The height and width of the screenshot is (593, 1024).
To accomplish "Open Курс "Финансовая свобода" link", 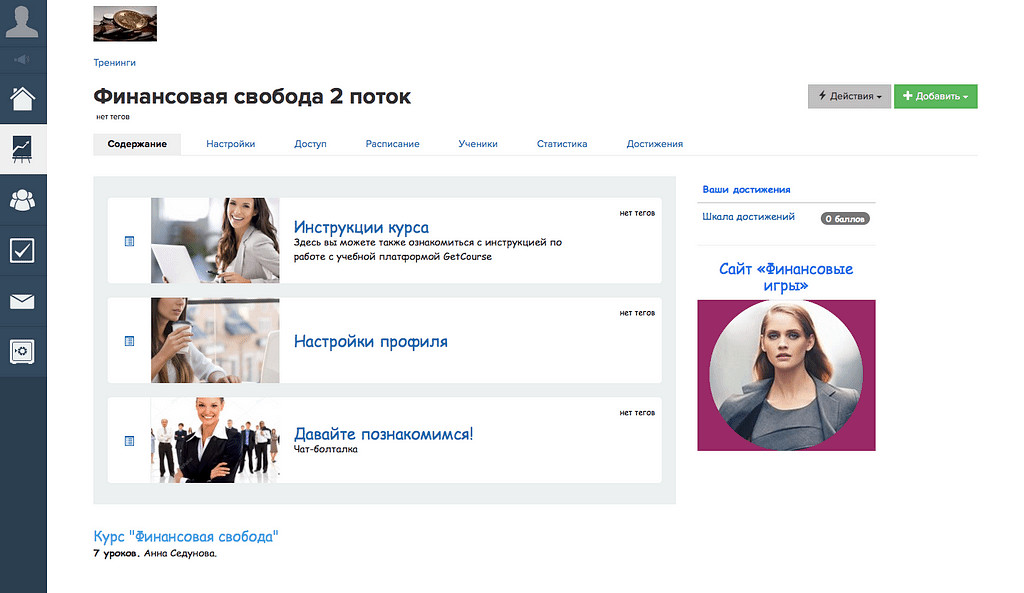I will tap(185, 537).
